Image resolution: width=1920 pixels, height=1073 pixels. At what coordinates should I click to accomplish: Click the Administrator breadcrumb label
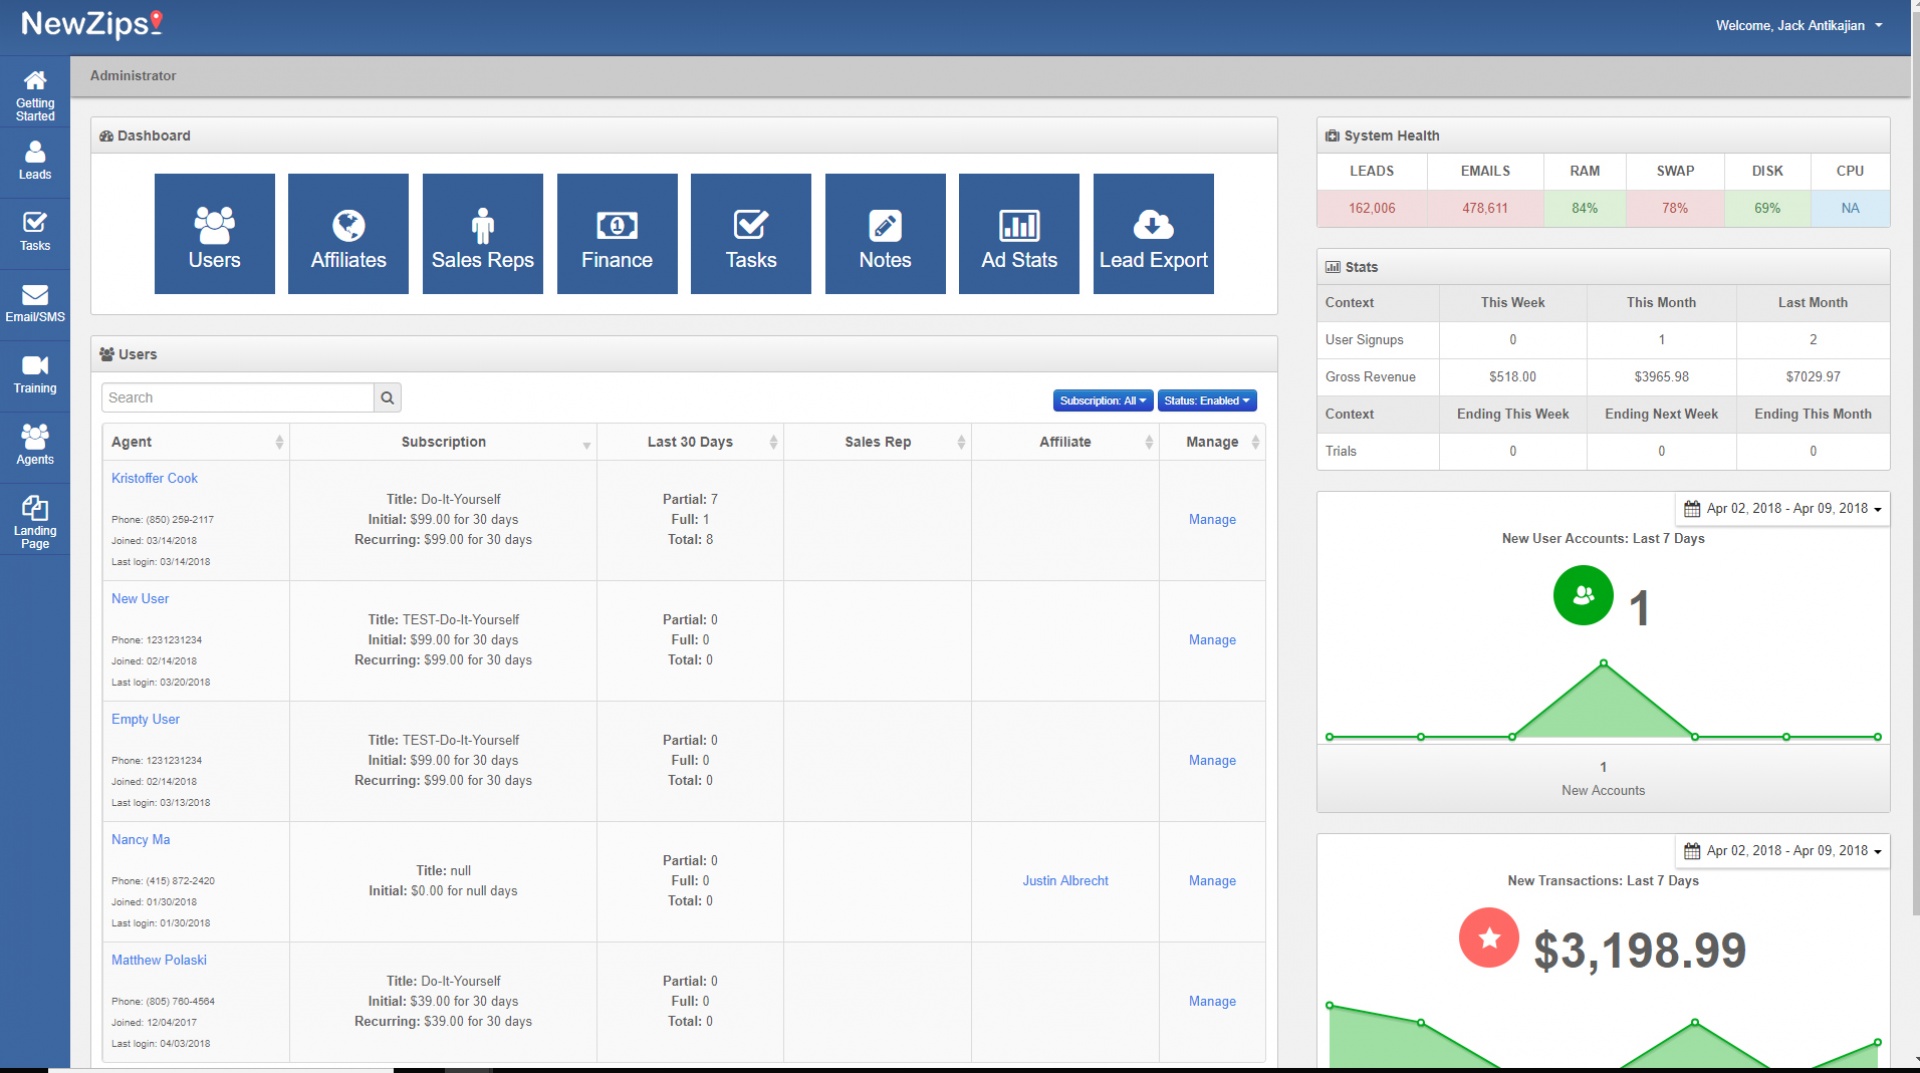click(133, 76)
